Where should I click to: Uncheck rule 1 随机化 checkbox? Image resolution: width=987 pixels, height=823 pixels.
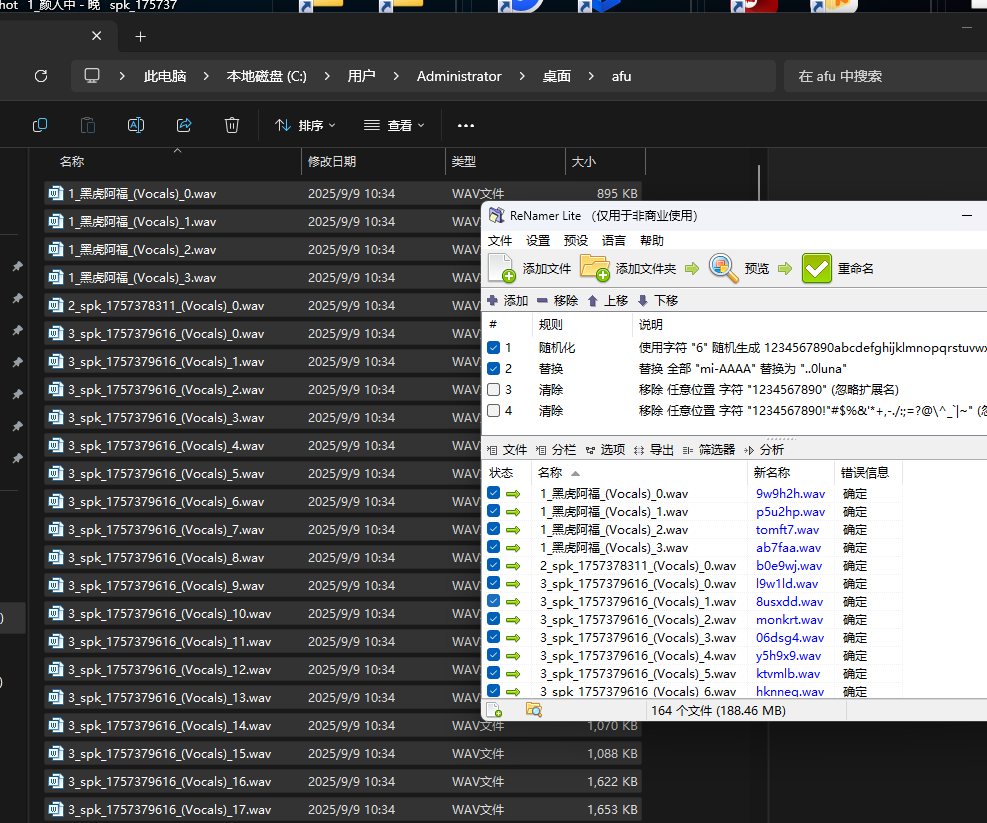click(x=494, y=348)
